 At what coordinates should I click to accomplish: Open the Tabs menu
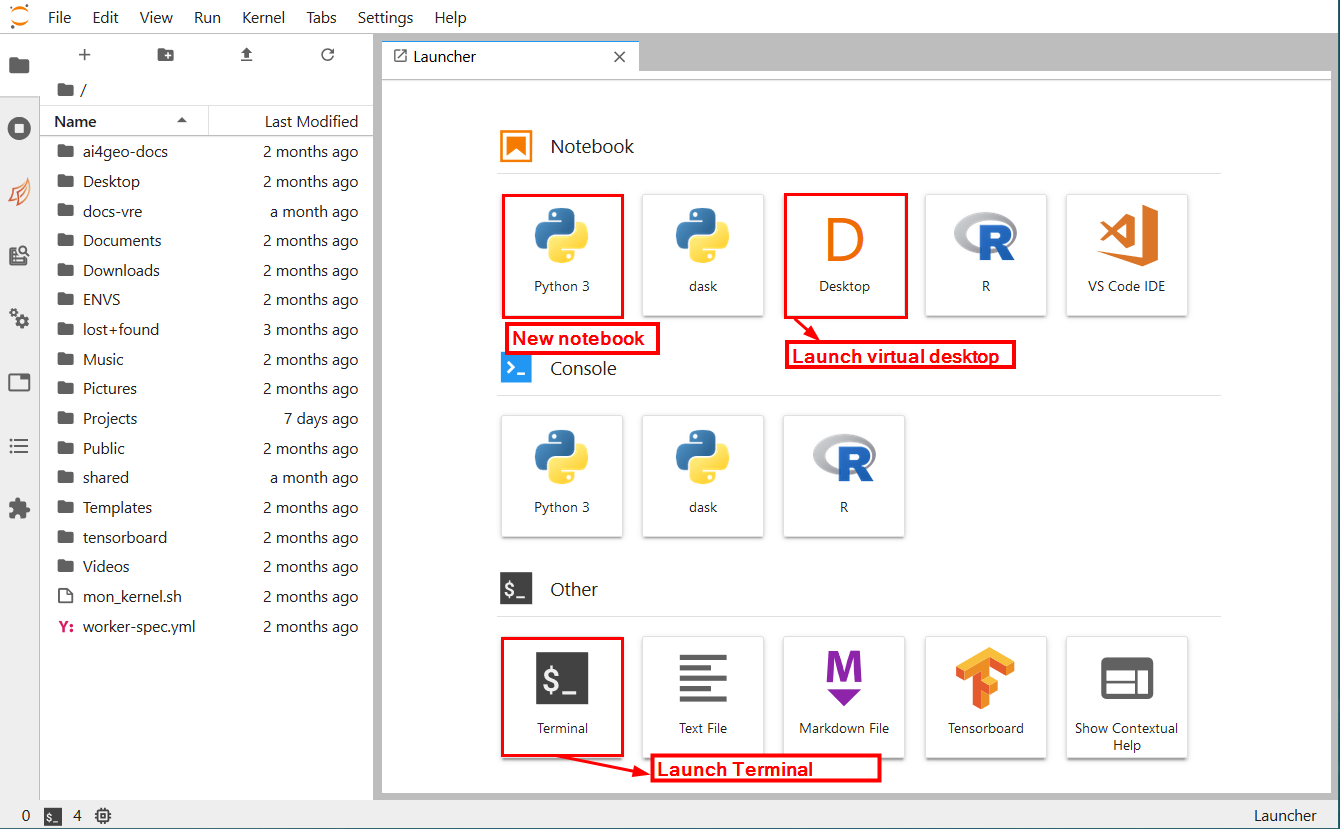(321, 17)
